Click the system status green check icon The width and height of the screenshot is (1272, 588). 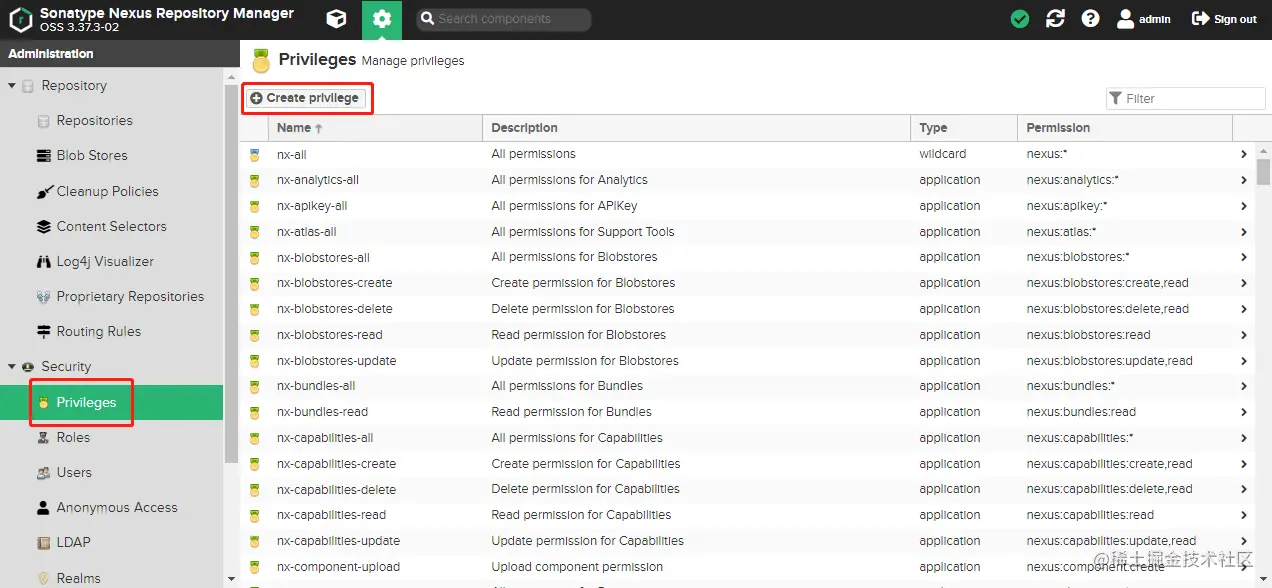(x=1020, y=19)
